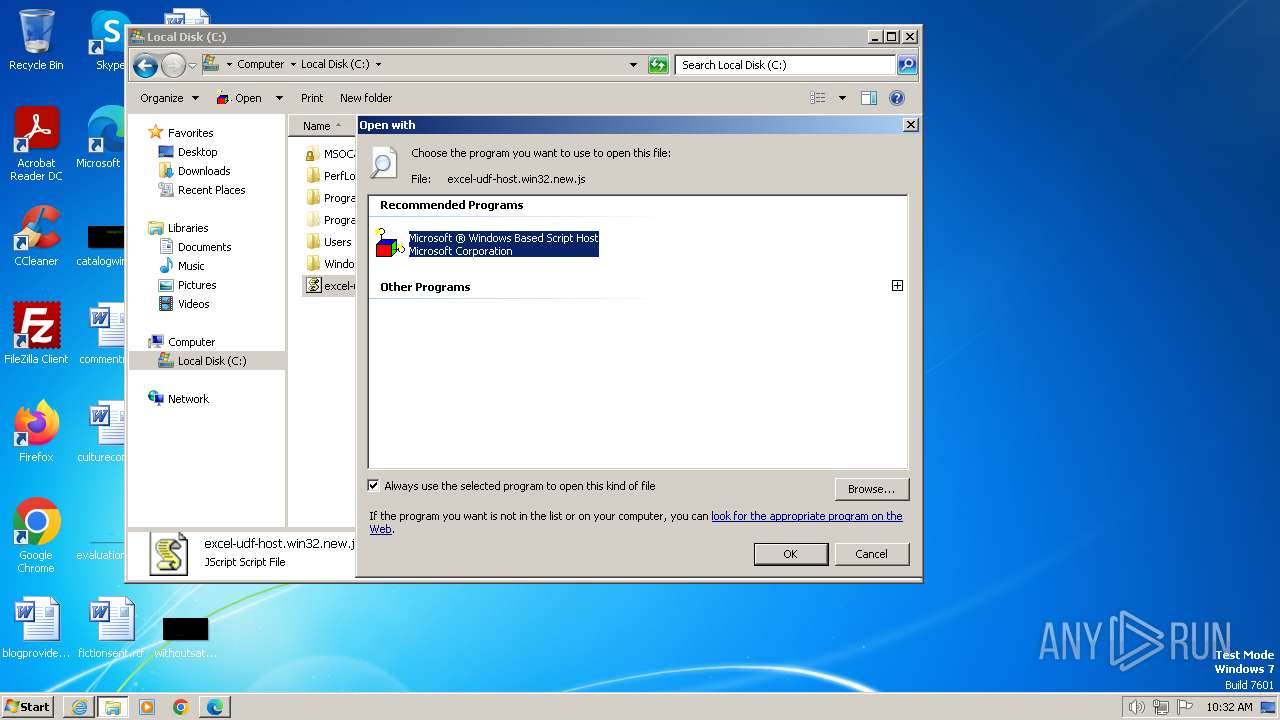
Task: Click the Change your view icon
Action: (818, 98)
